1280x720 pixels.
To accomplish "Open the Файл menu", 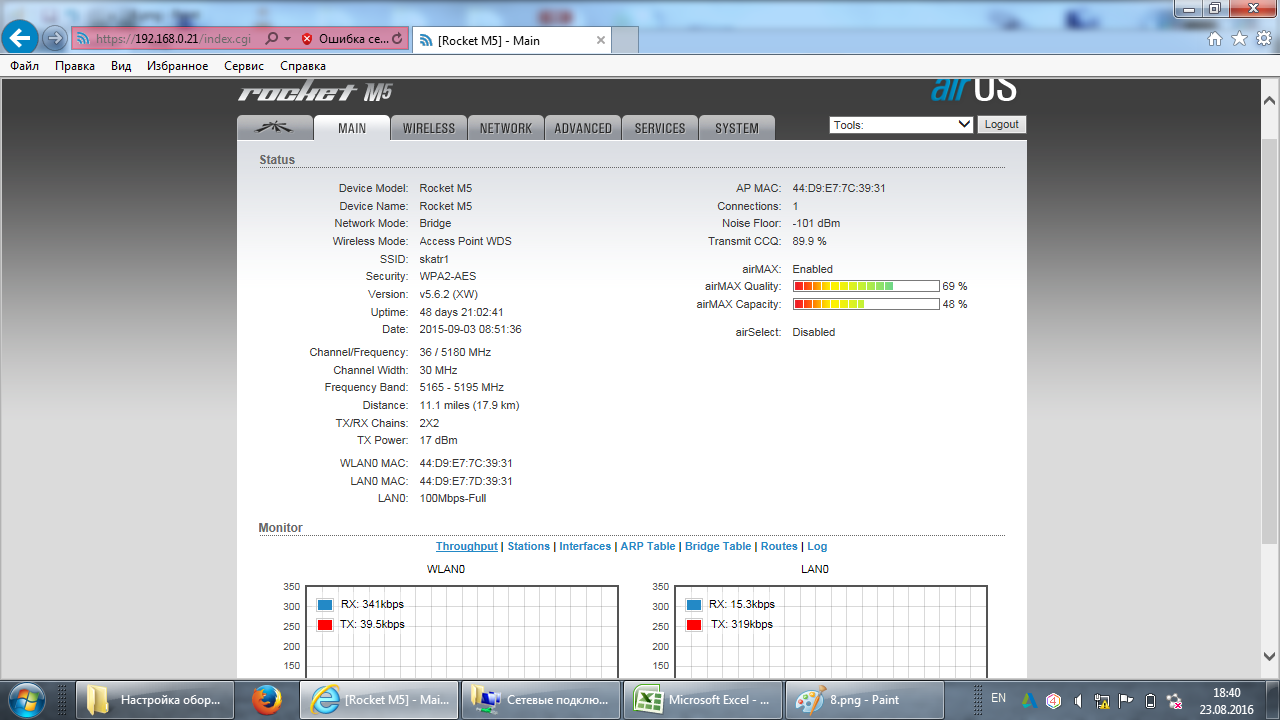I will click(x=25, y=66).
